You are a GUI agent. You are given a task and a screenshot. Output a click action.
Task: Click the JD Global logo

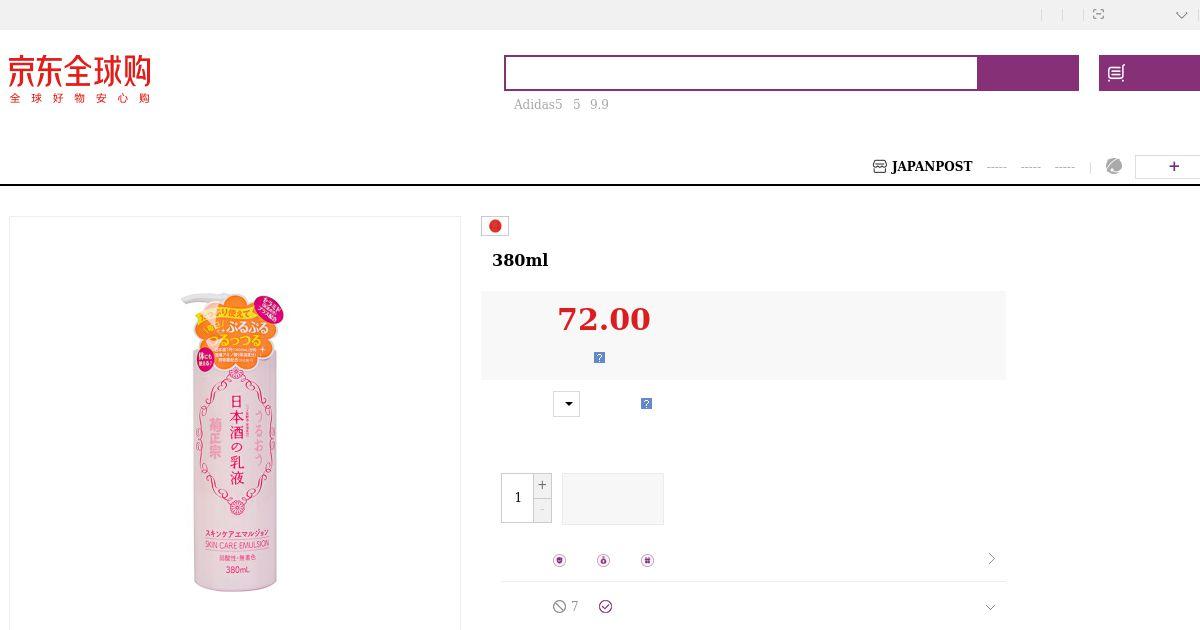[80, 79]
